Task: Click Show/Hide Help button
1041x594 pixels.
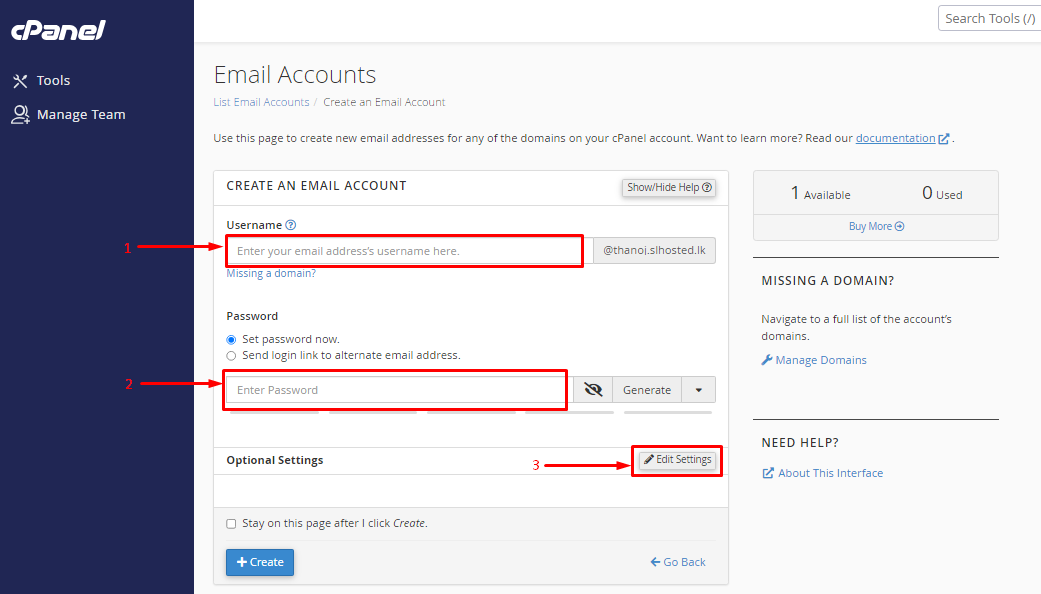Action: (668, 187)
